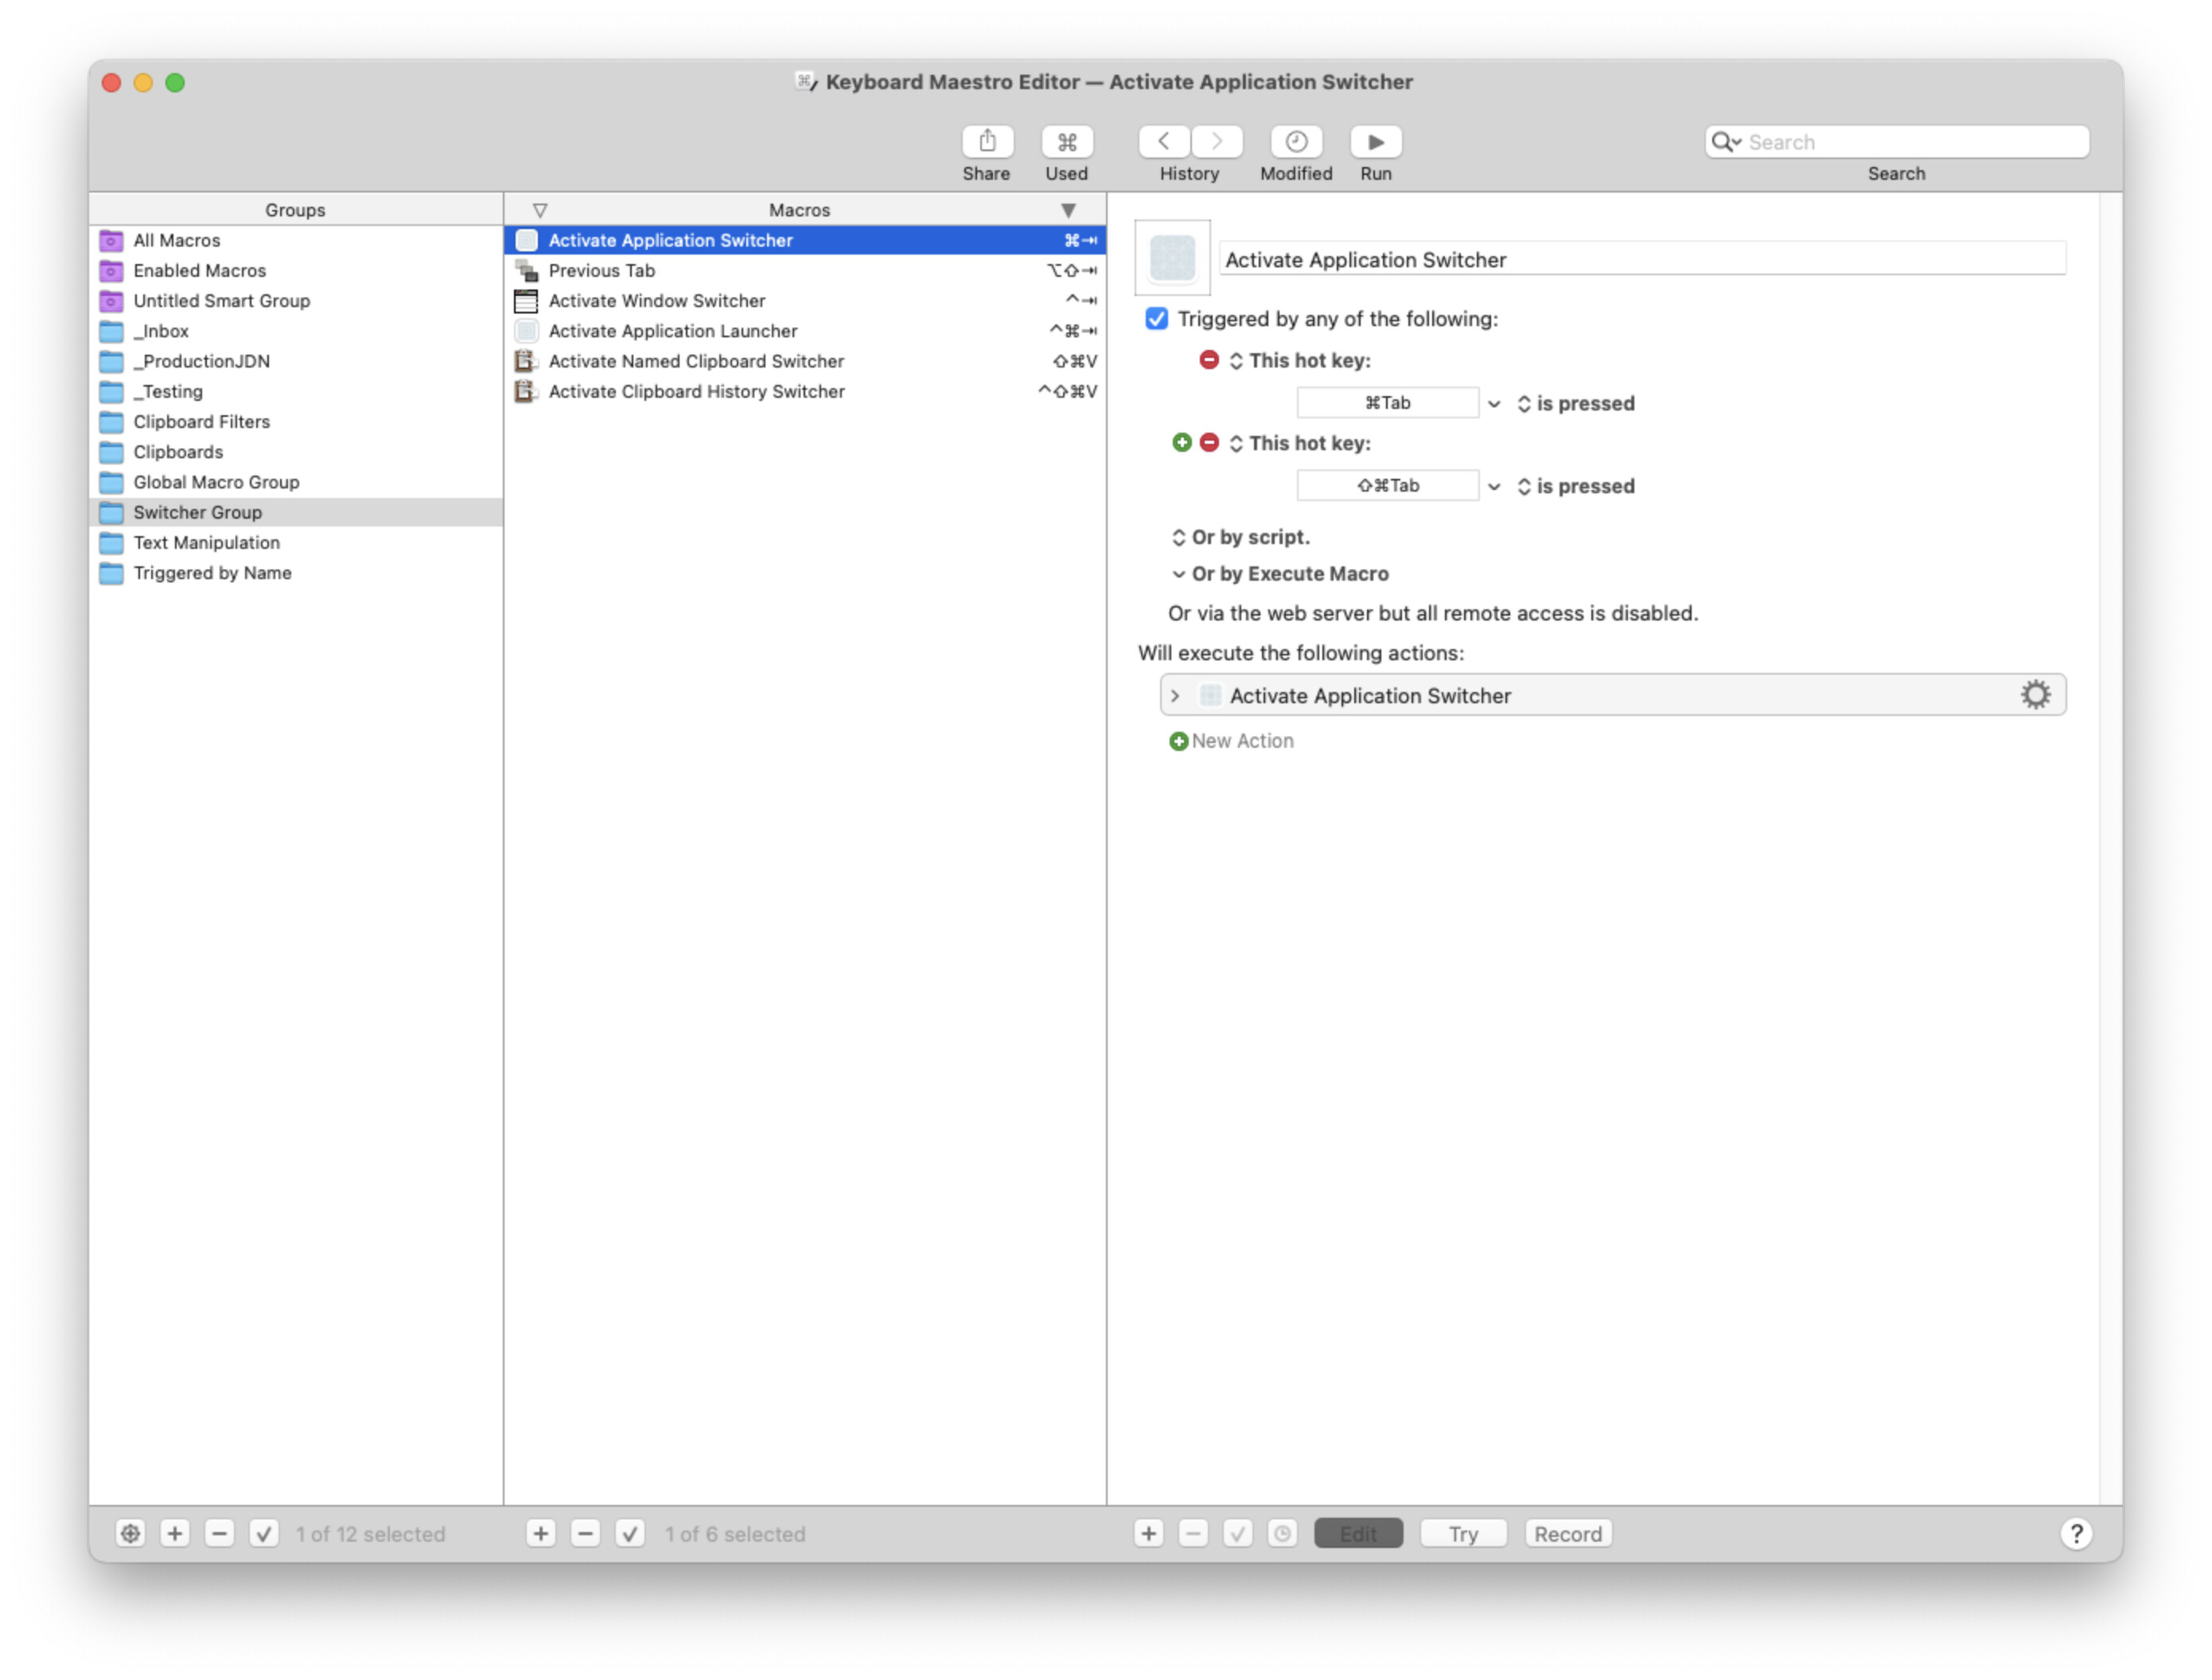Click the ⌘Tab hot key field
Viewport: 2212px width, 1680px height.
click(1387, 403)
